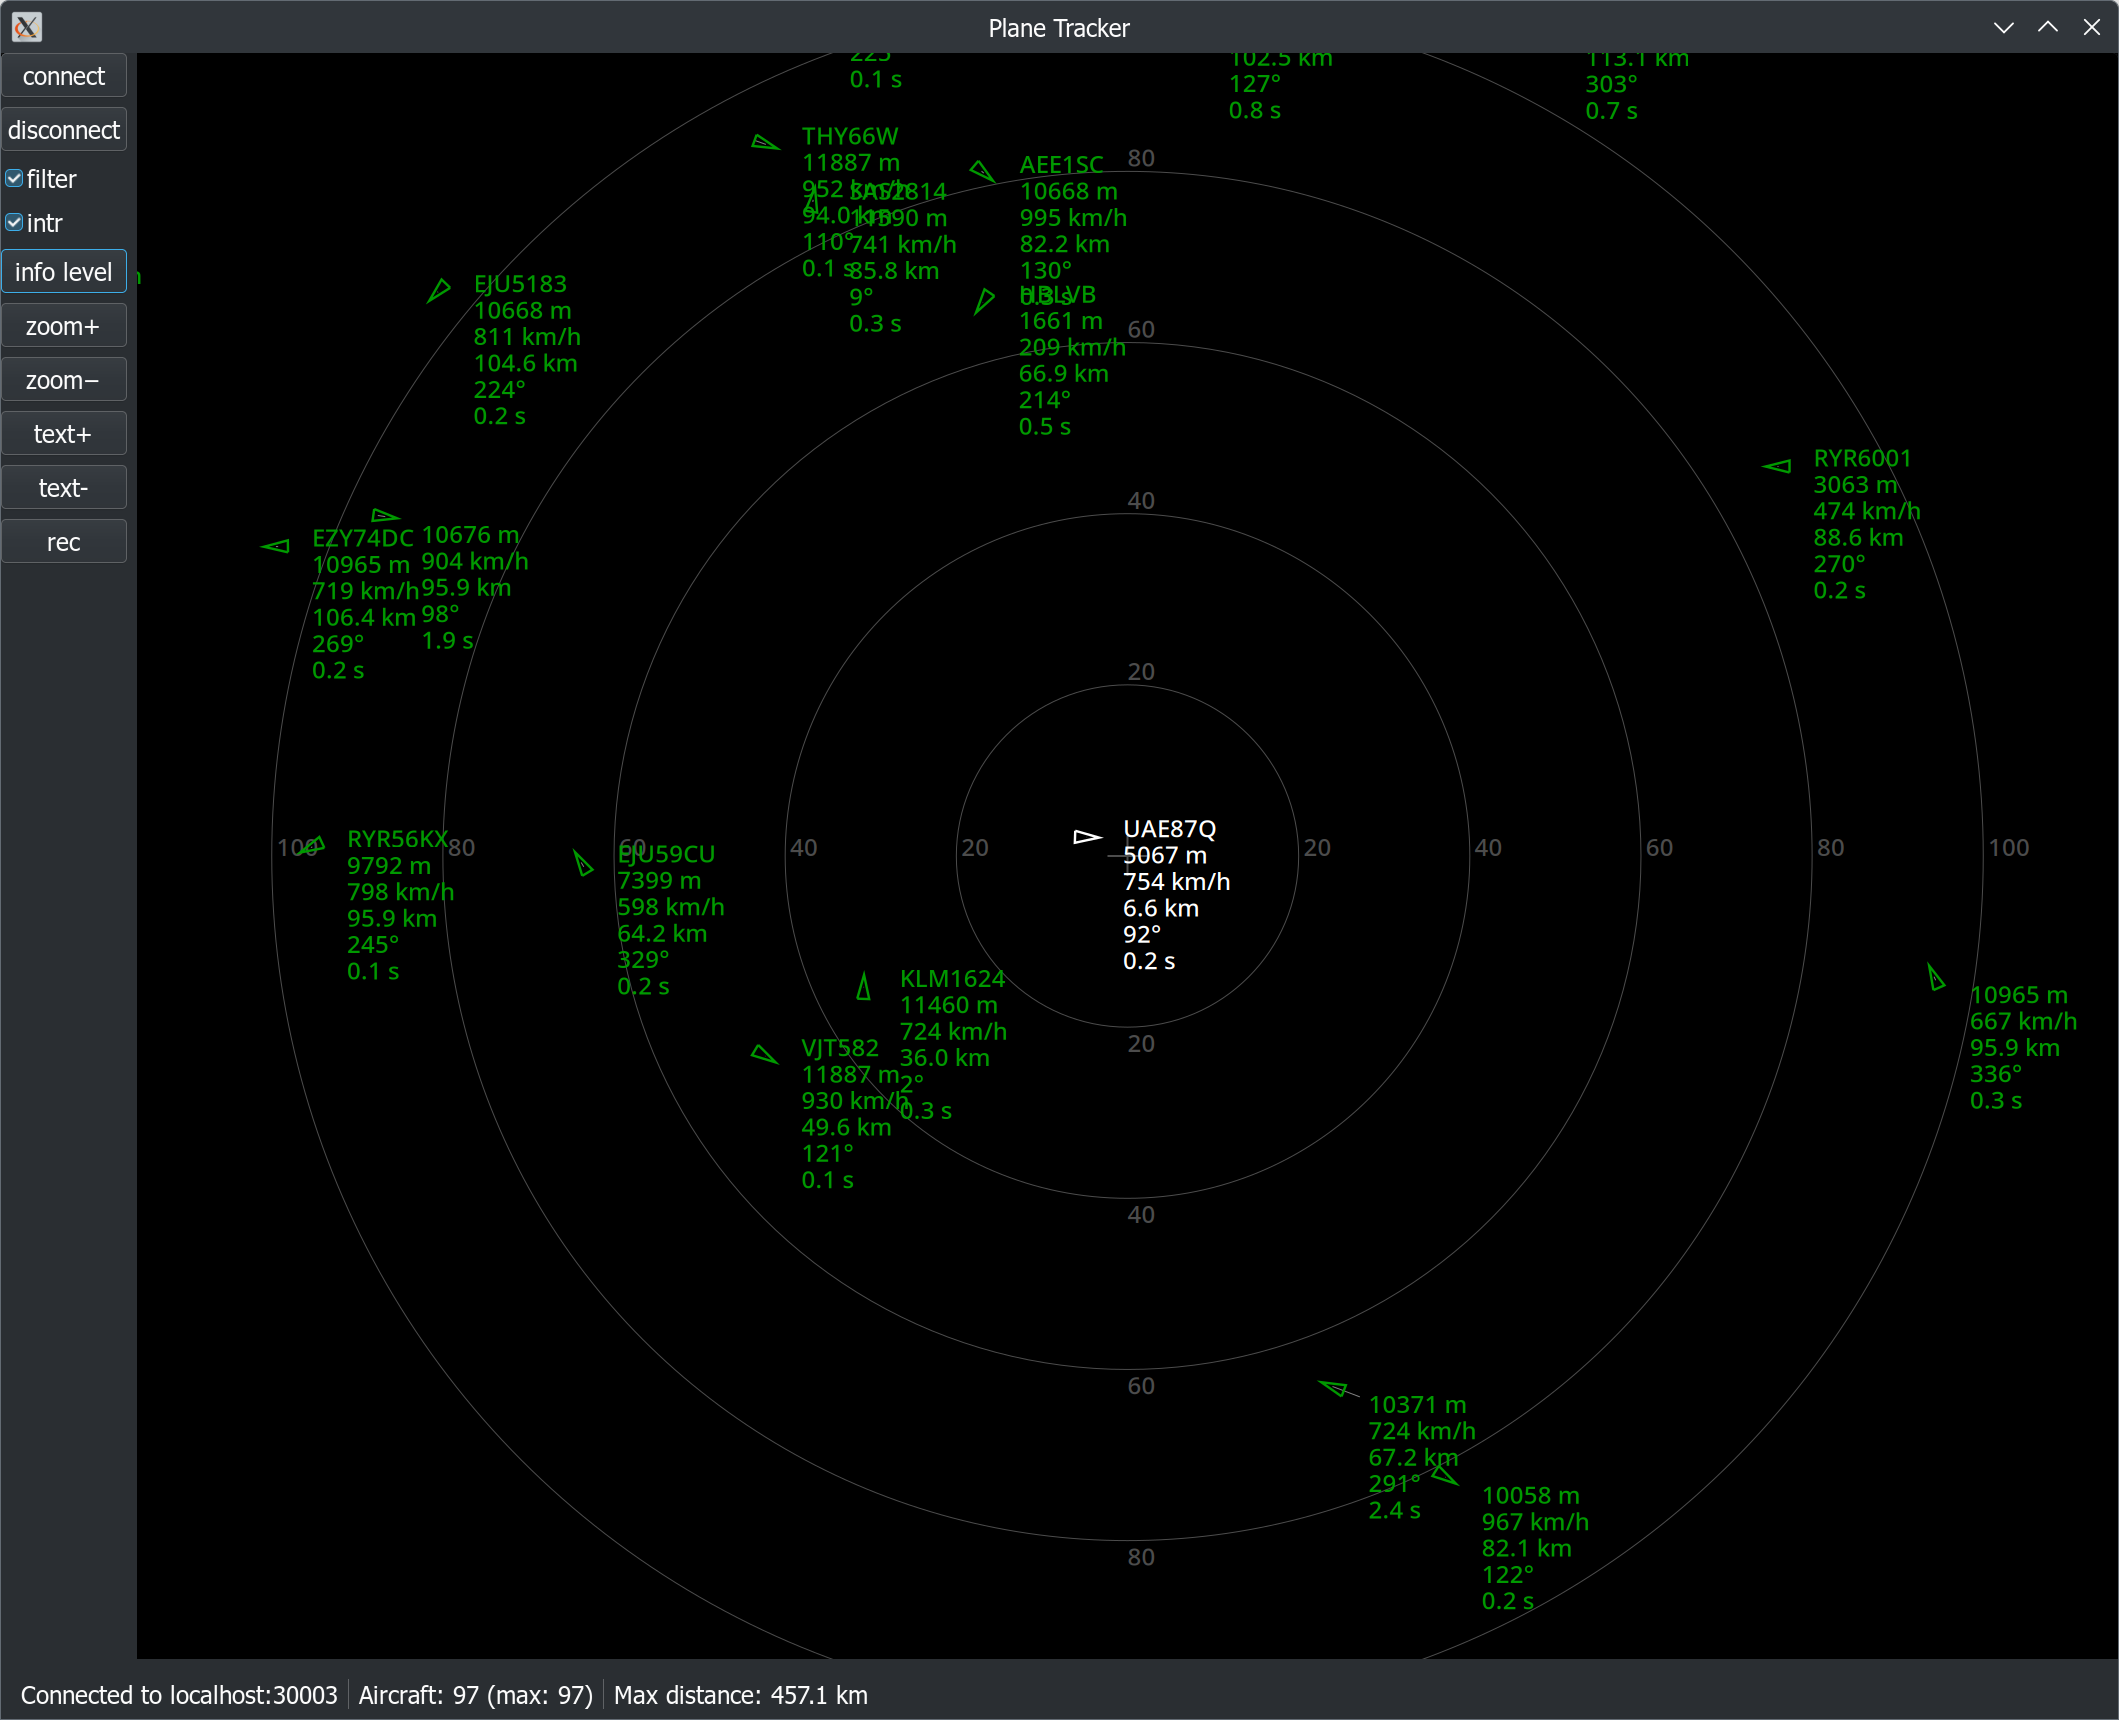The width and height of the screenshot is (2119, 1720).
Task: Select the AEE1SC plane icon
Action: (x=983, y=172)
